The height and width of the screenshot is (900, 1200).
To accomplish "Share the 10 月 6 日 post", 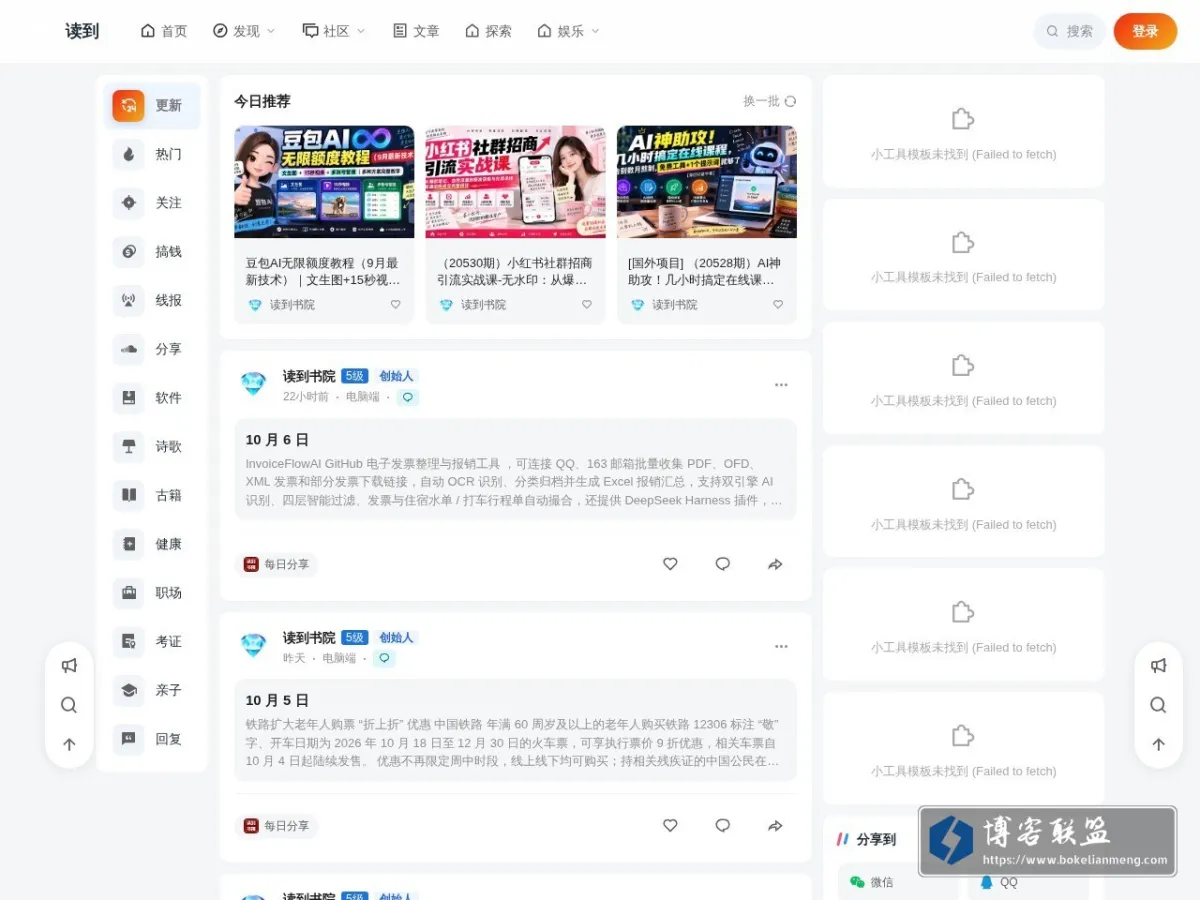I will (x=775, y=564).
